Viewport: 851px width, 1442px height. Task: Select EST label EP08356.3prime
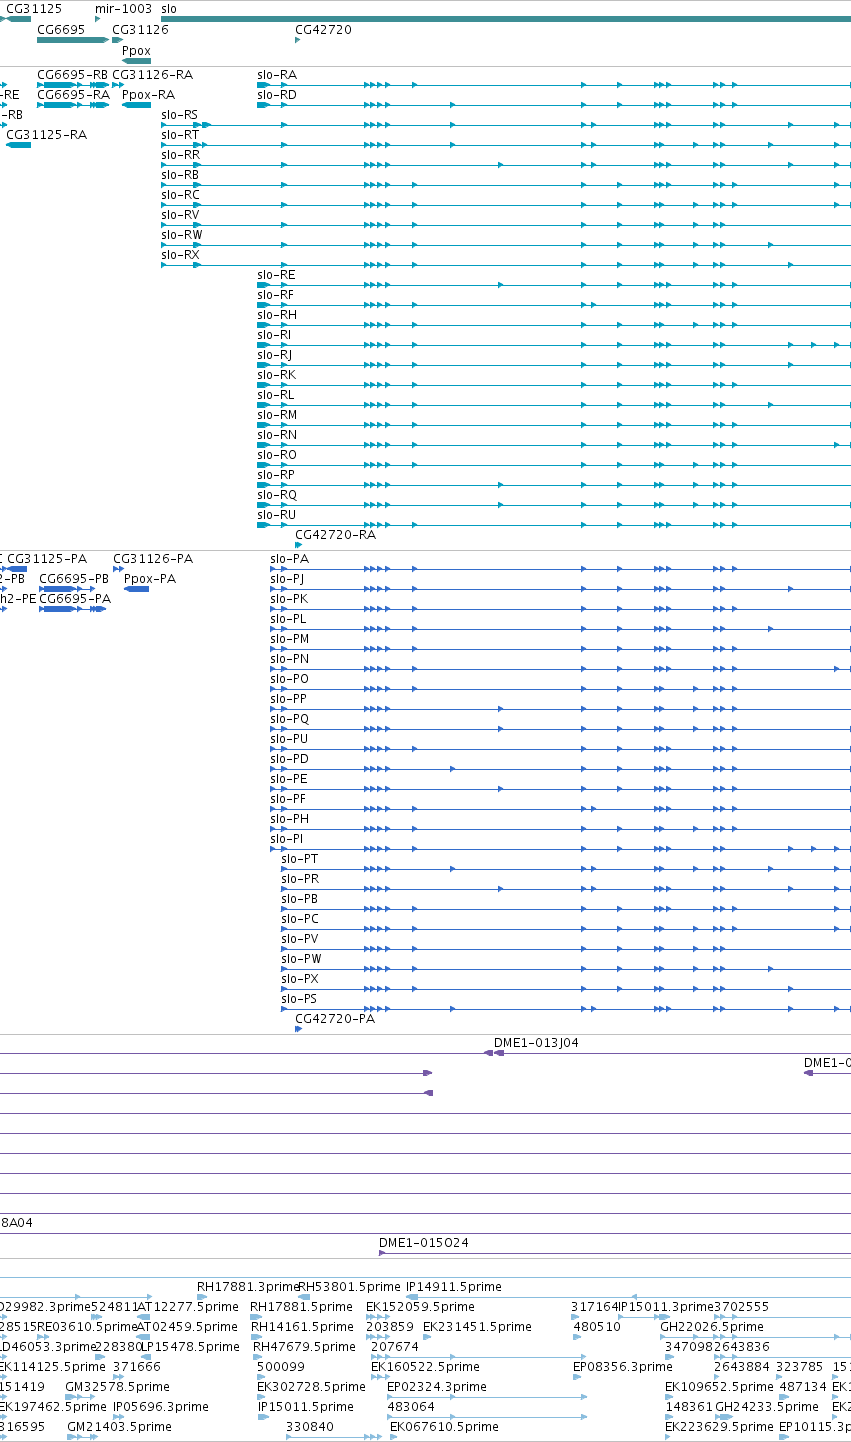click(x=623, y=1367)
